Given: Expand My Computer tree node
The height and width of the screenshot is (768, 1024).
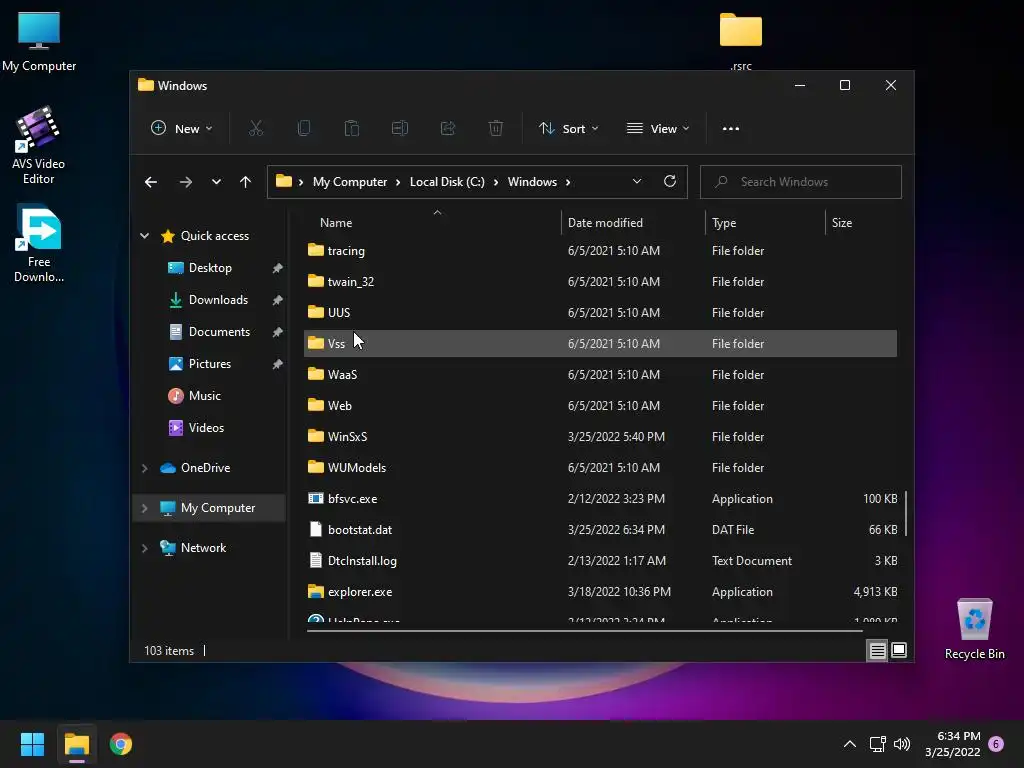Looking at the screenshot, I should 144,507.
